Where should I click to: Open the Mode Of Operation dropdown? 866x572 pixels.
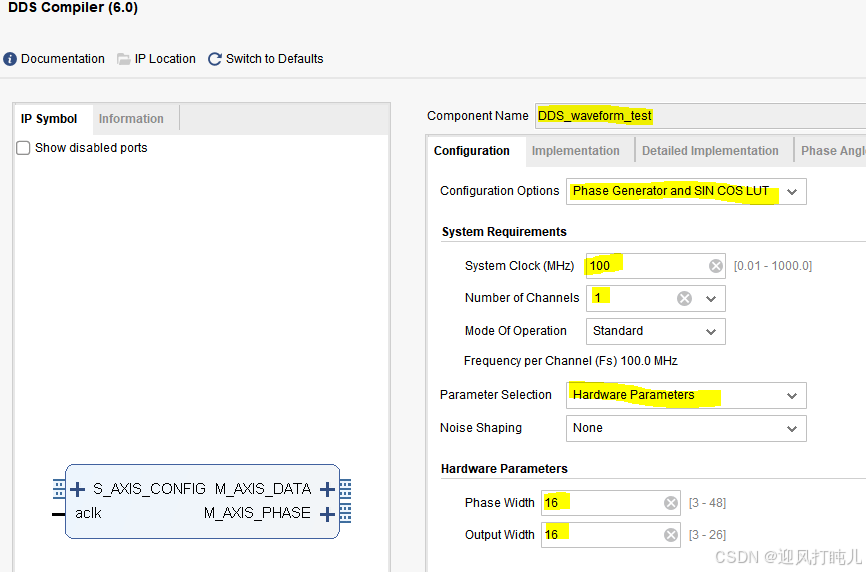coord(656,331)
